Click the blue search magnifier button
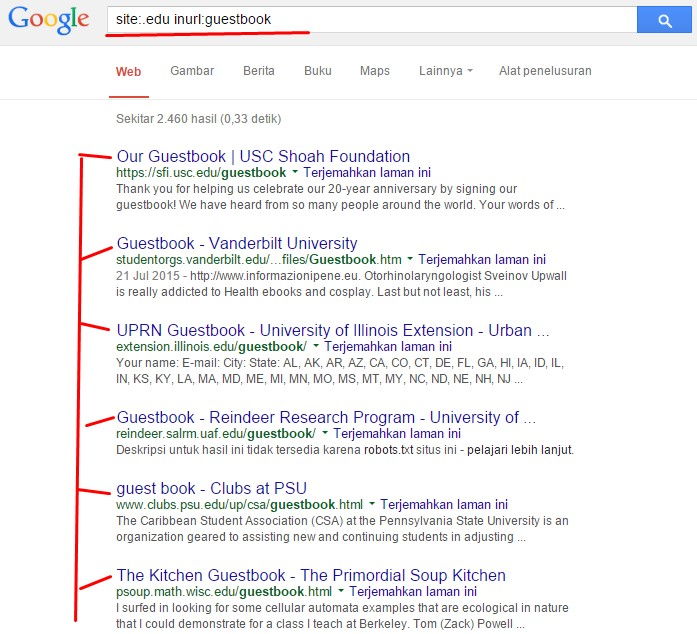 [664, 20]
